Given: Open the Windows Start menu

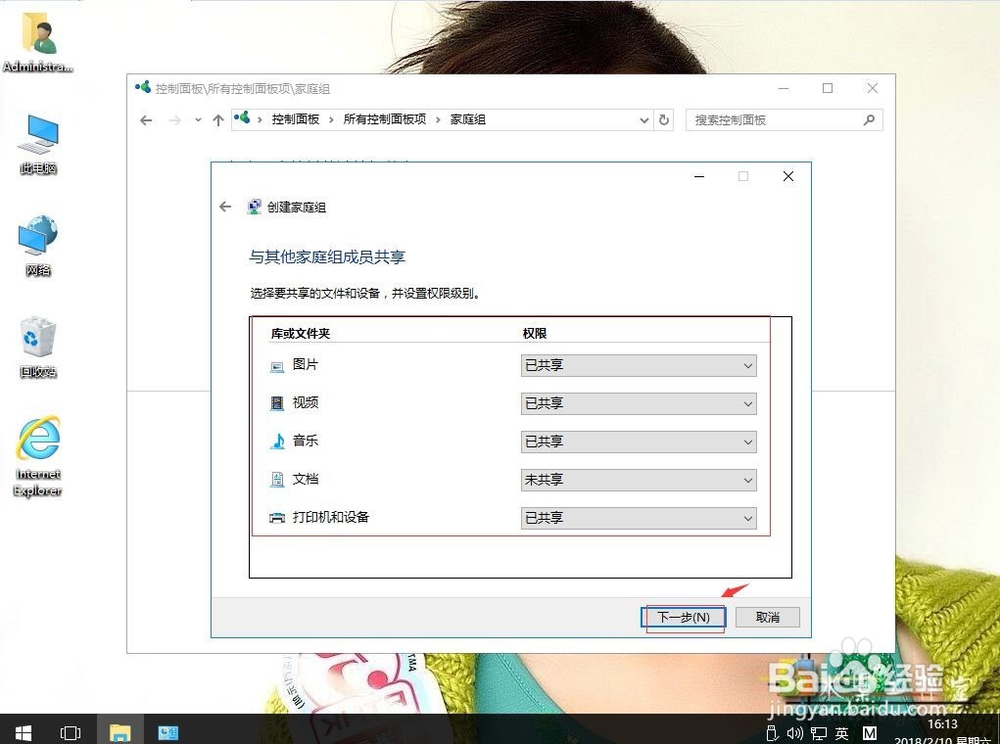Looking at the screenshot, I should tap(22, 732).
